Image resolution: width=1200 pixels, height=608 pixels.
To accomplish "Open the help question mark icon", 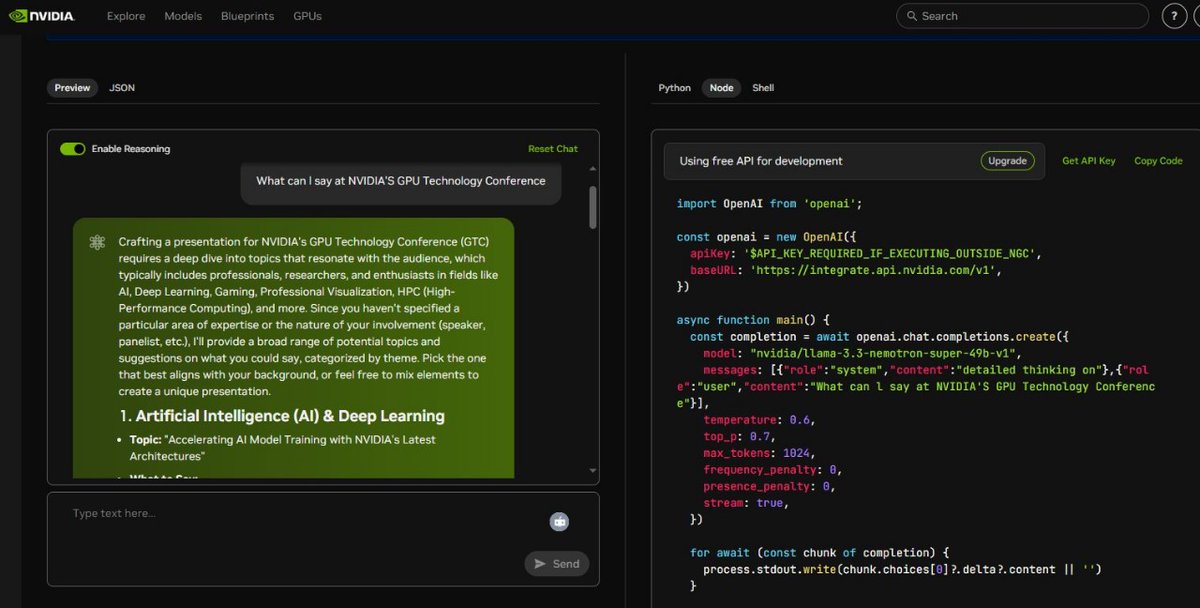I will point(1174,15).
